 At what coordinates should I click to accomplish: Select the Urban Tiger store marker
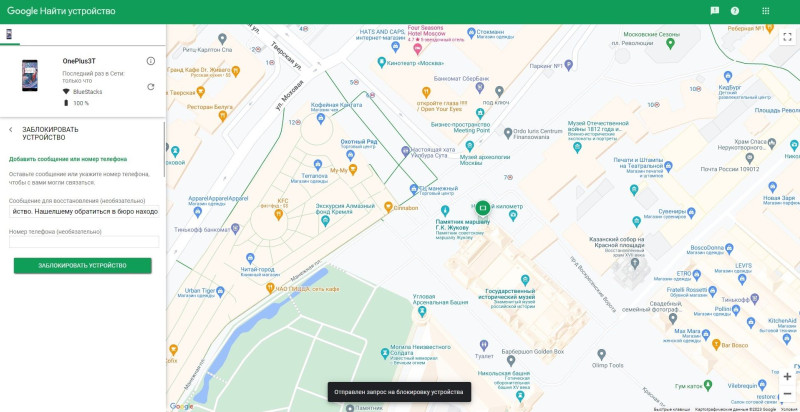(x=220, y=292)
